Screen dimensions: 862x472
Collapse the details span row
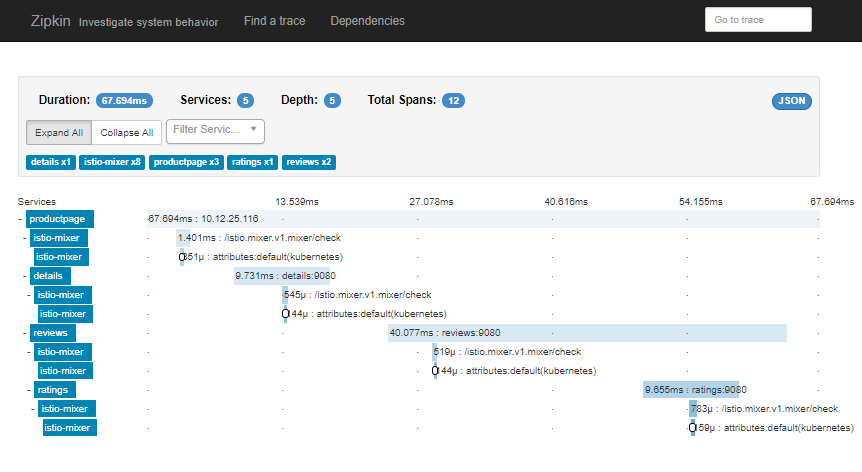pyautogui.click(x=25, y=276)
